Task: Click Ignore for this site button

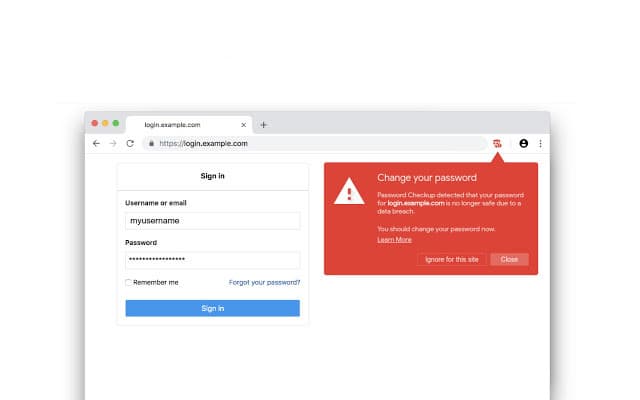Action: point(452,260)
